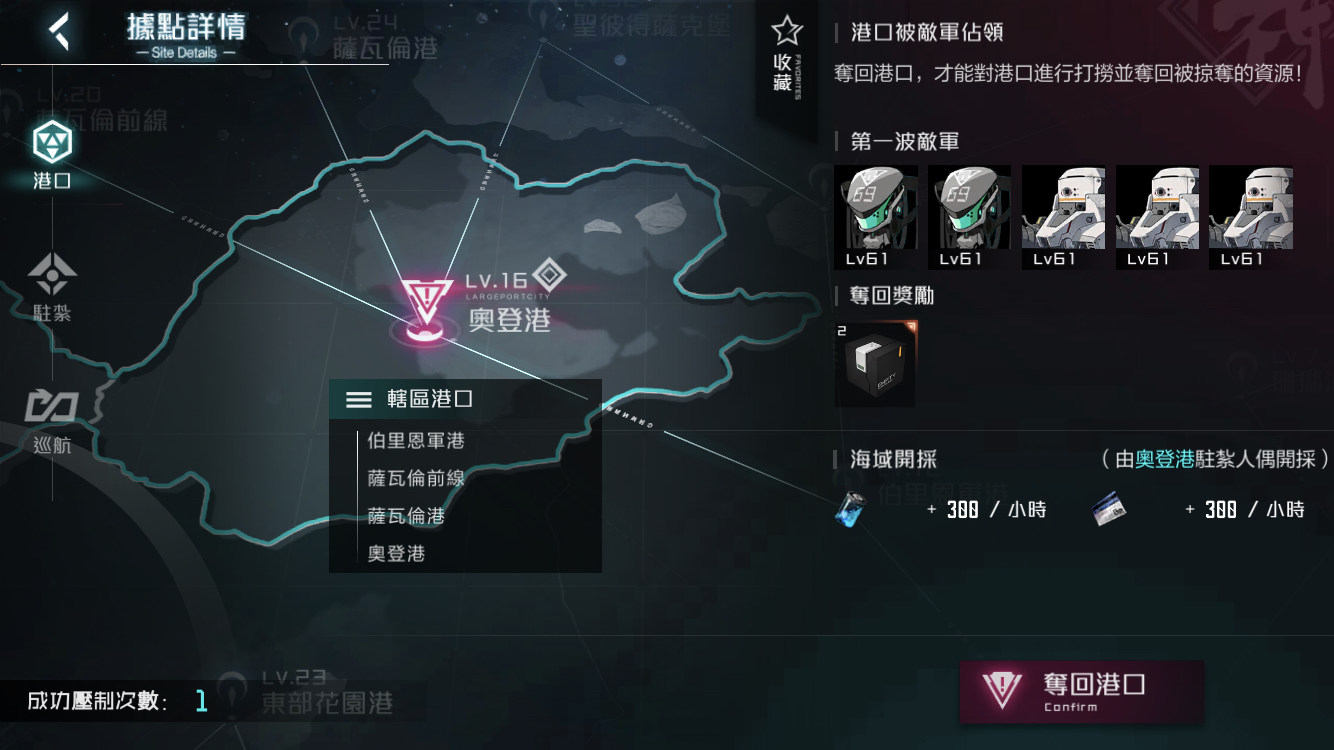Inspect the first Lv61 green enemy portrait
Viewport: 1334px width, 750px height.
tap(875, 217)
